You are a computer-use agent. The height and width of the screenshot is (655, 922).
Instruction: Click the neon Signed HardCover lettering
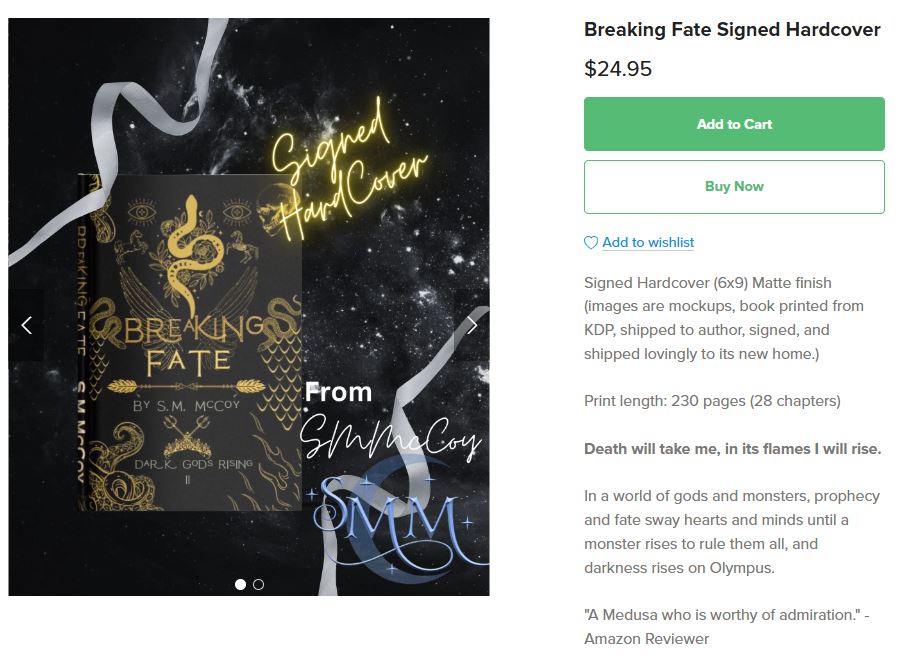tap(347, 171)
